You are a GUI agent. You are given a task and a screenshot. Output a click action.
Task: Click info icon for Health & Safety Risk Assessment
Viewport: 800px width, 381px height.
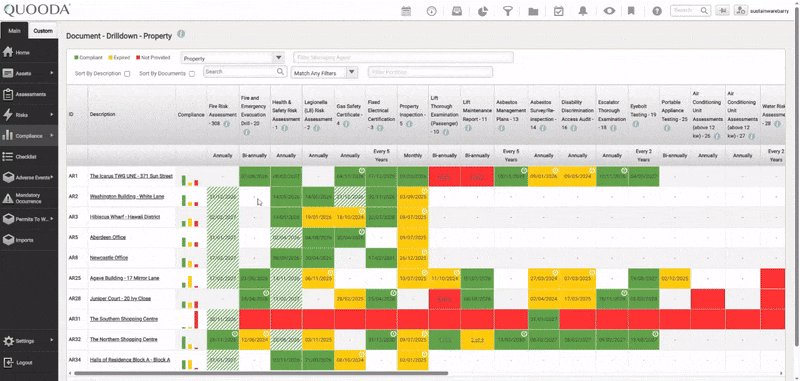point(285,128)
